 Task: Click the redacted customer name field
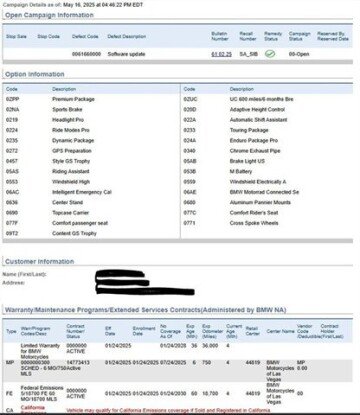pos(121,275)
